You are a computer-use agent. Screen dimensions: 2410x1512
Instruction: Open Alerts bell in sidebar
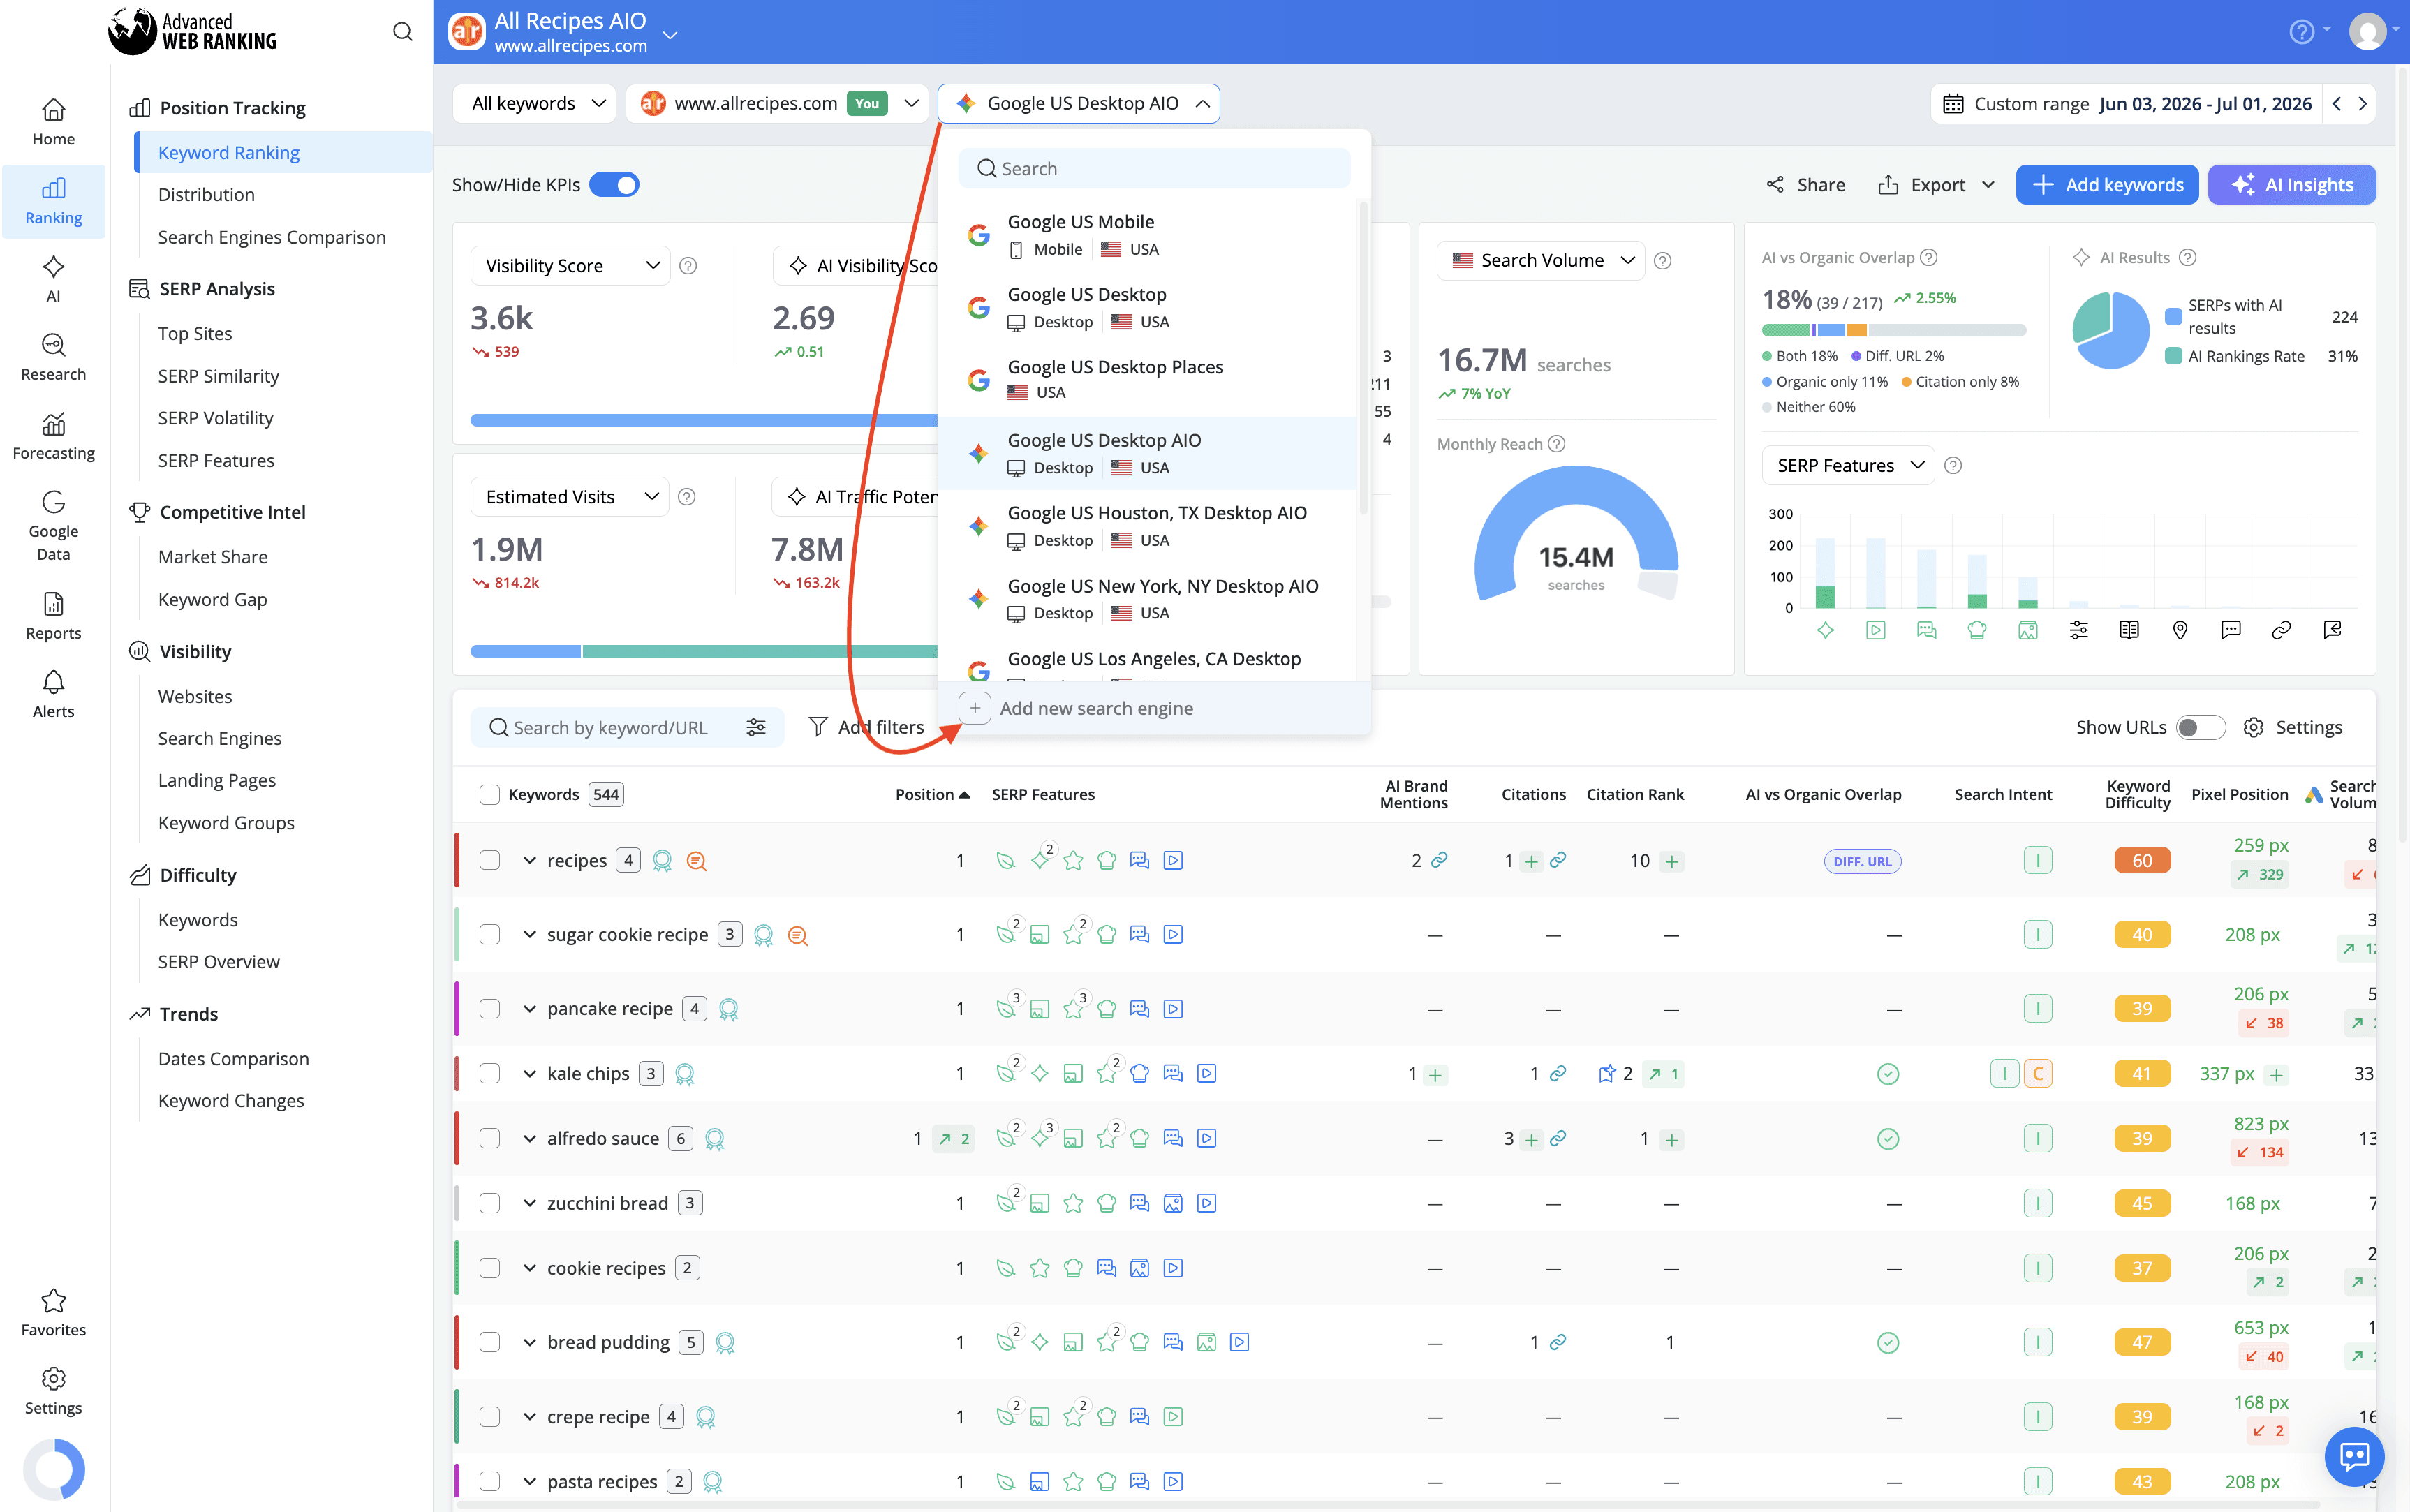point(53,694)
